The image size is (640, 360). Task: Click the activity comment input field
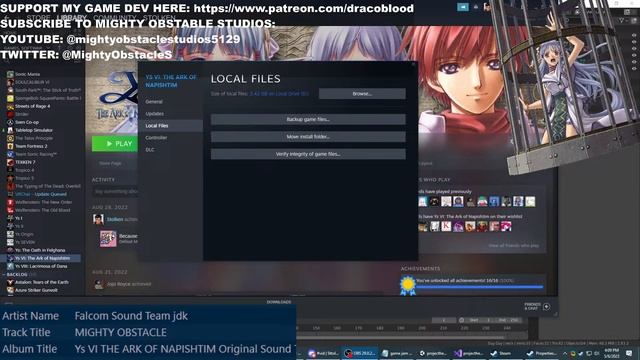coord(116,191)
